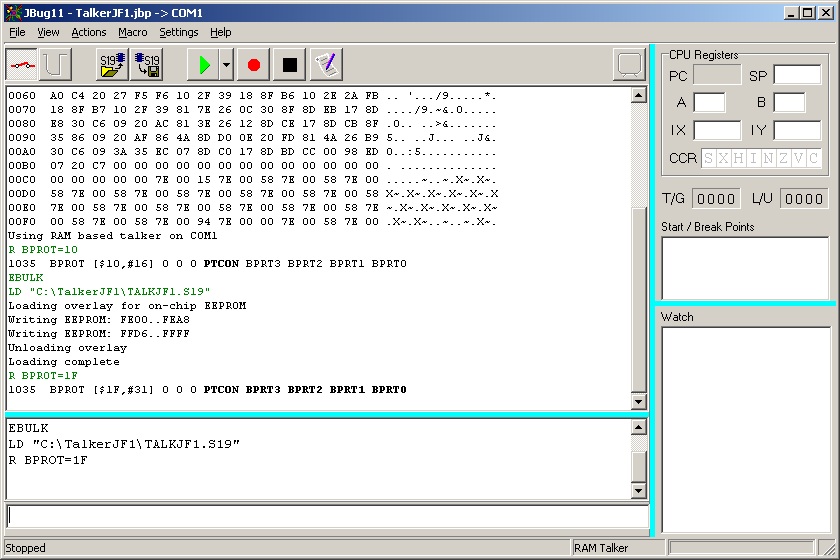
Task: Click the script edit pencil icon
Action: point(326,65)
